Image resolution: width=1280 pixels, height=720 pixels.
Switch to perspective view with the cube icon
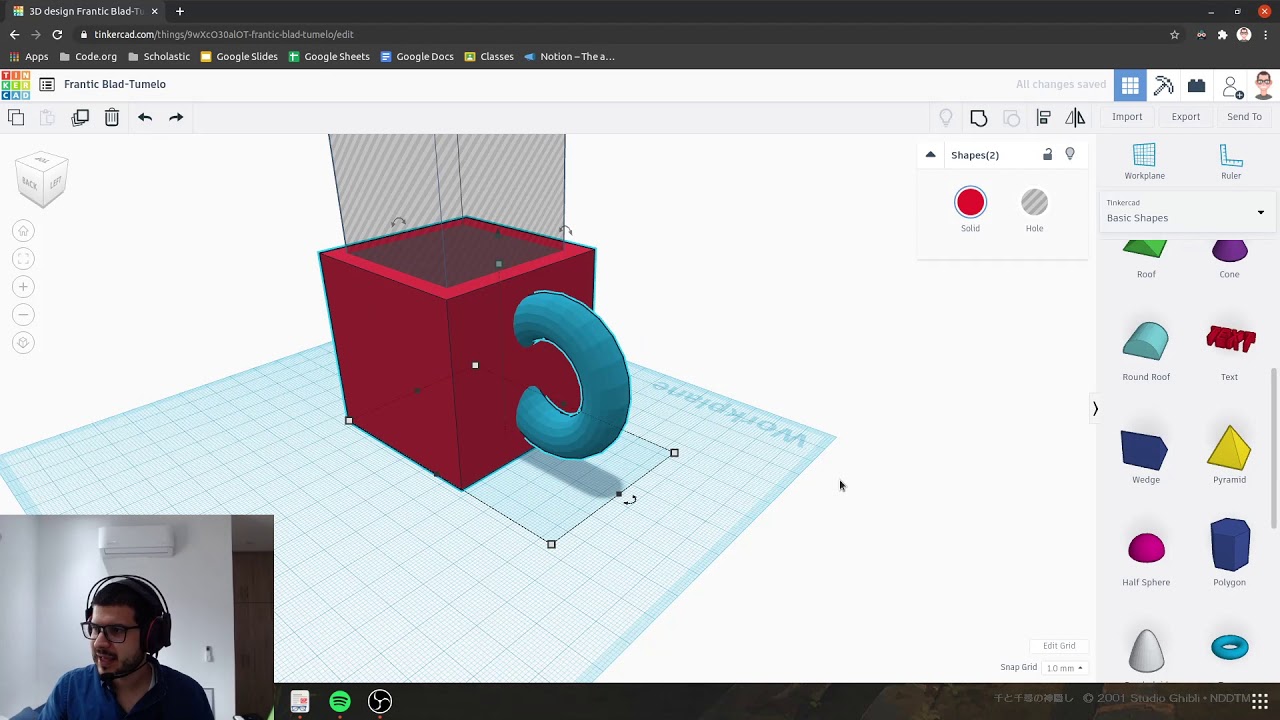click(x=23, y=343)
